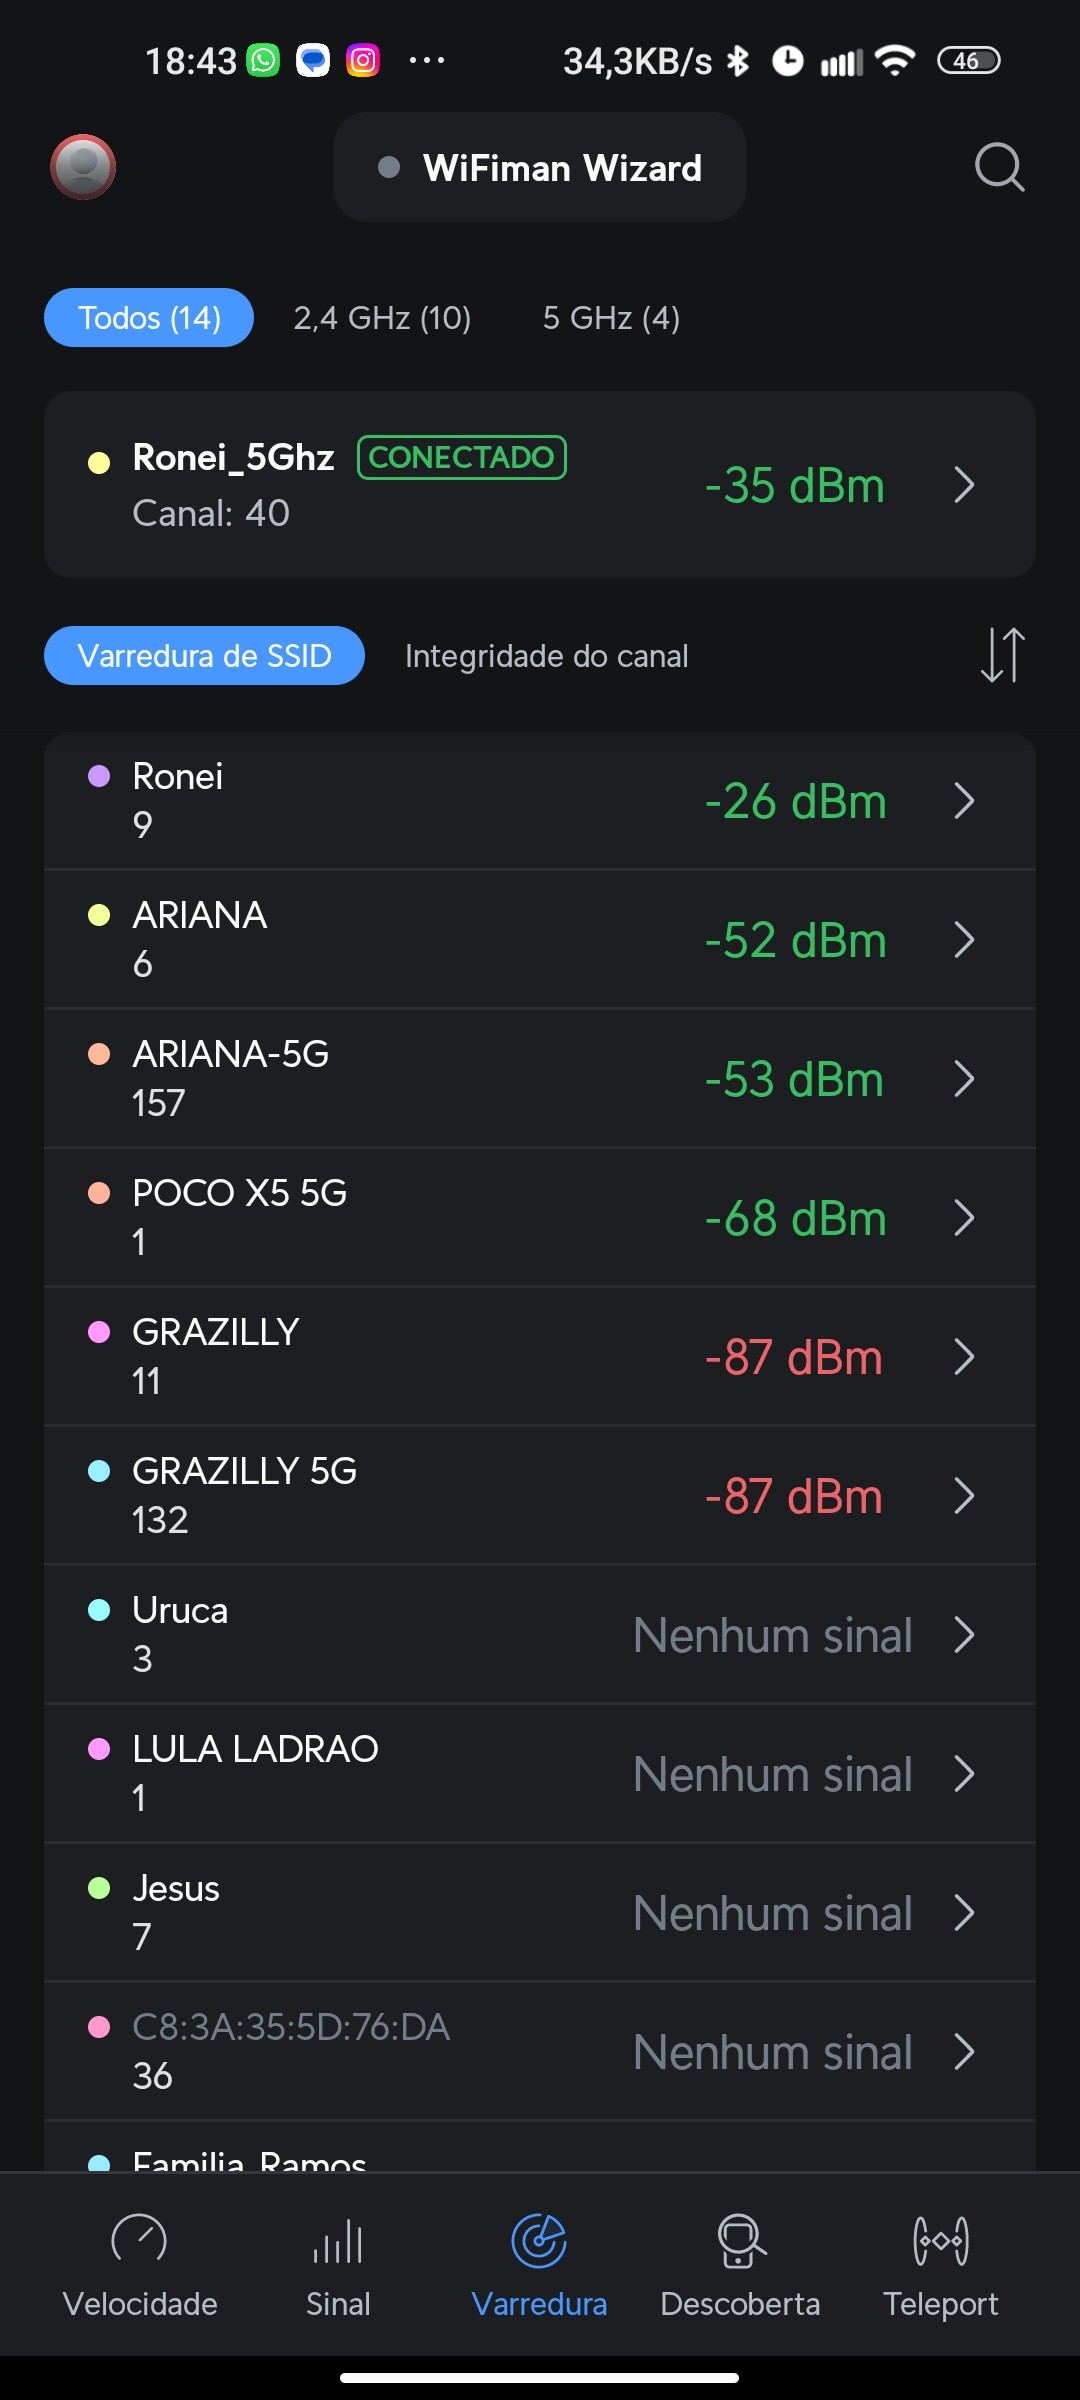Tap the purple dot beside Ronei
The image size is (1080, 2400).
pyautogui.click(x=99, y=777)
